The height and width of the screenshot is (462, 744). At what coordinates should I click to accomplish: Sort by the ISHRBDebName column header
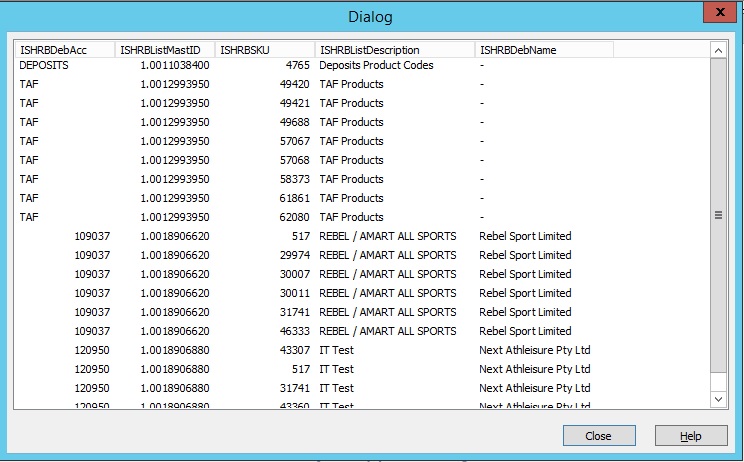pyautogui.click(x=544, y=49)
